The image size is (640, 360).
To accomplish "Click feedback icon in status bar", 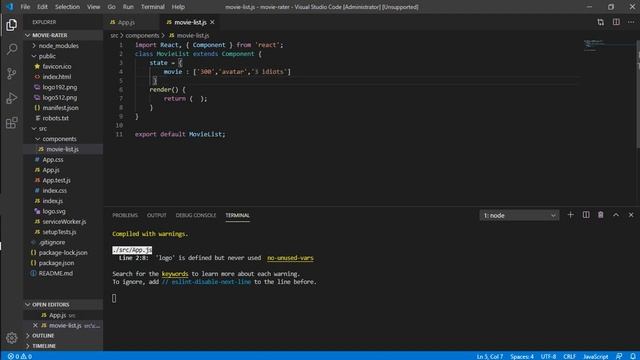I will pyautogui.click(x=619, y=356).
